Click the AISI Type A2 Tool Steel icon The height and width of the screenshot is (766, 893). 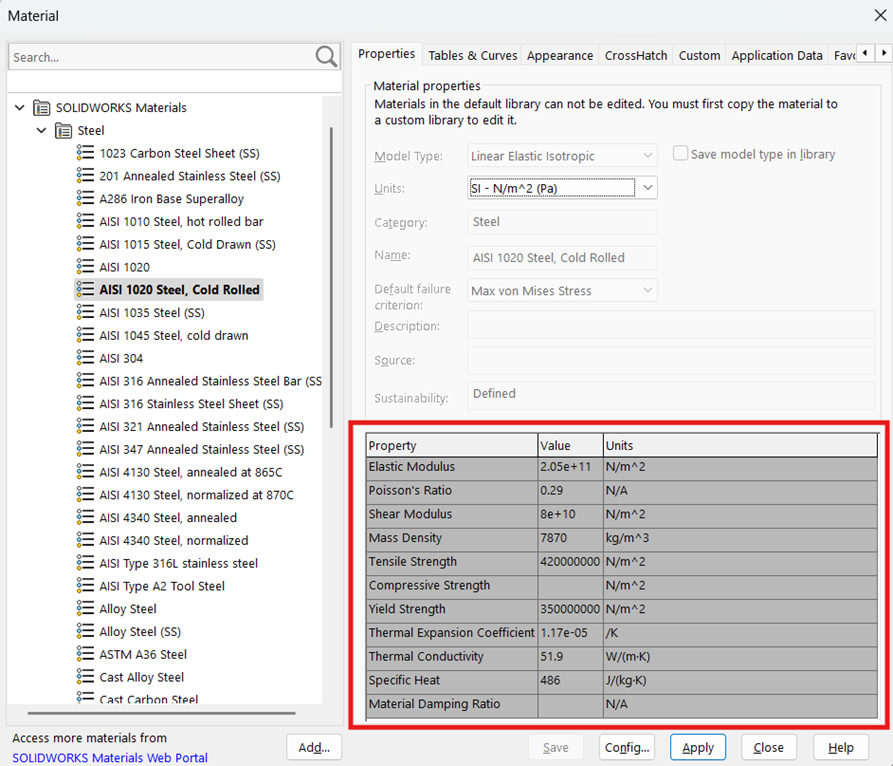pos(83,585)
